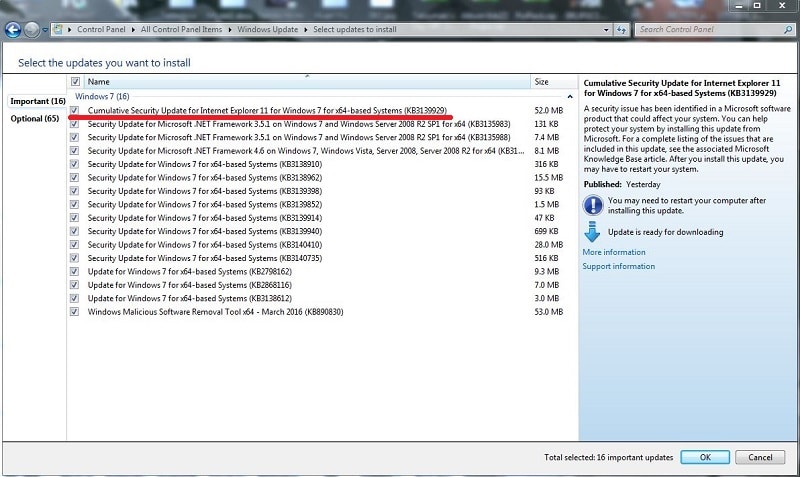The width and height of the screenshot is (800, 477).
Task: Click the search magnifier icon
Action: click(788, 30)
